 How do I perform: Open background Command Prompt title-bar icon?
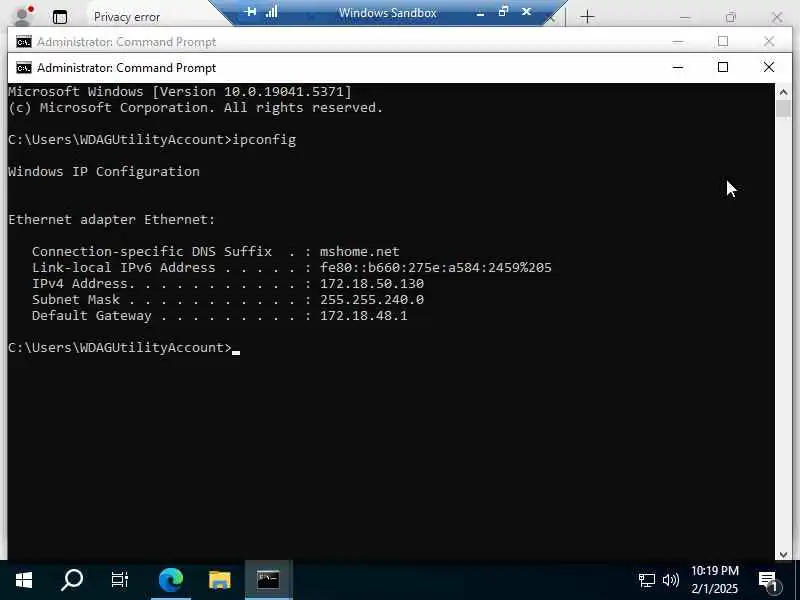coord(23,42)
